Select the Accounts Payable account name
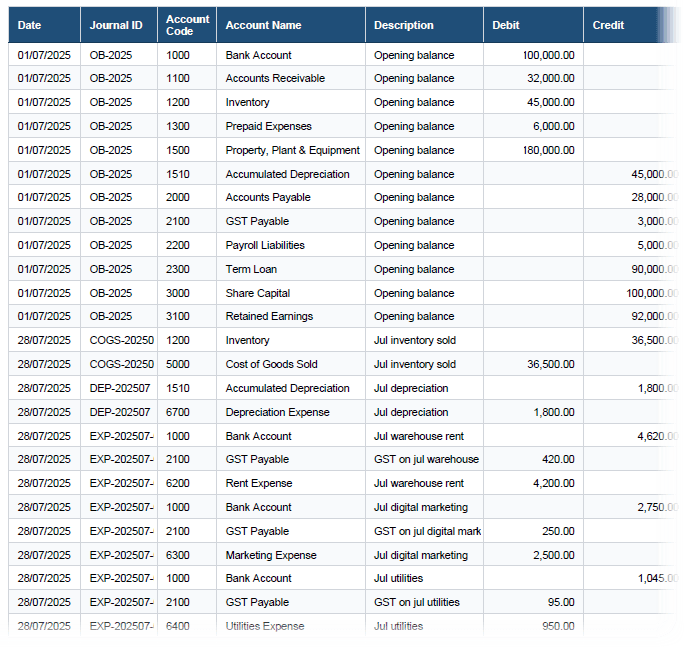This screenshot has height=650, width=686. click(x=268, y=197)
